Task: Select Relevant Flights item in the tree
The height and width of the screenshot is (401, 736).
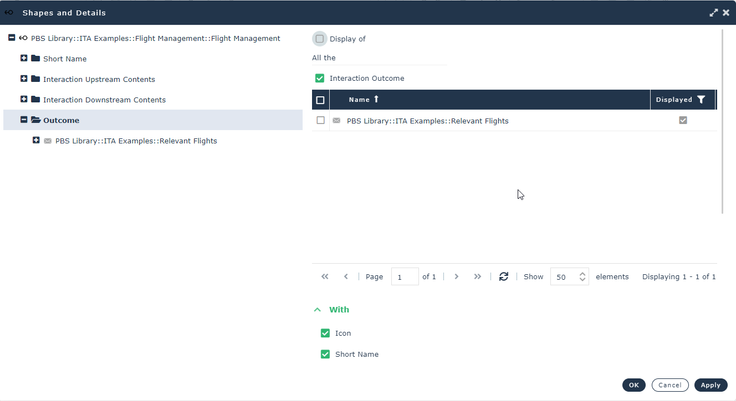Action: 136,141
